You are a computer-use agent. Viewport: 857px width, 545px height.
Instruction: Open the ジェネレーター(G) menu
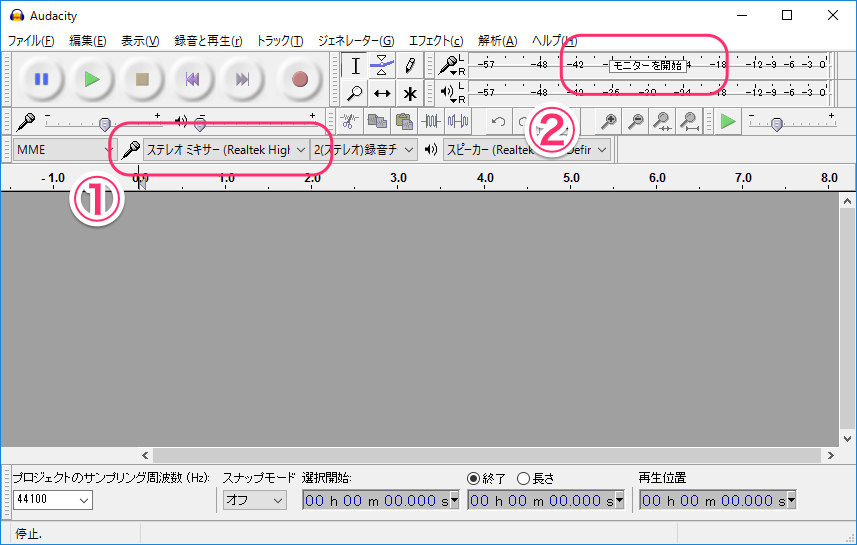[x=356, y=40]
